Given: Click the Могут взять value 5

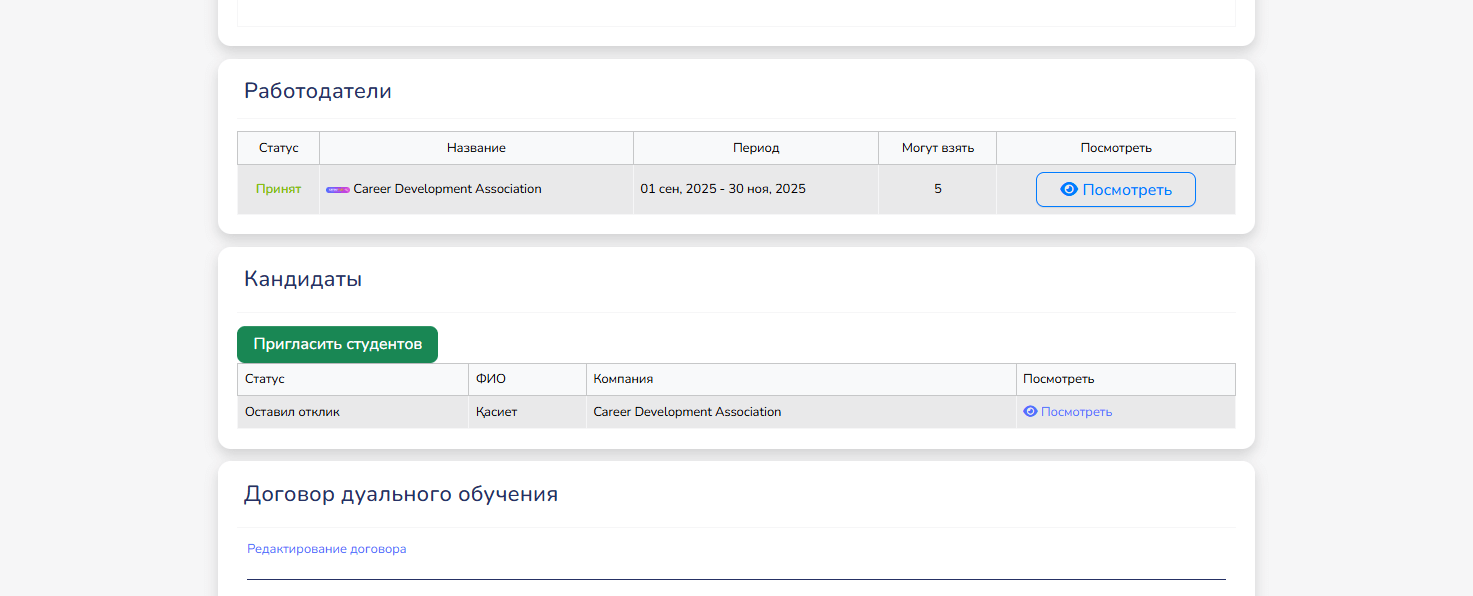Looking at the screenshot, I should coord(937,189).
